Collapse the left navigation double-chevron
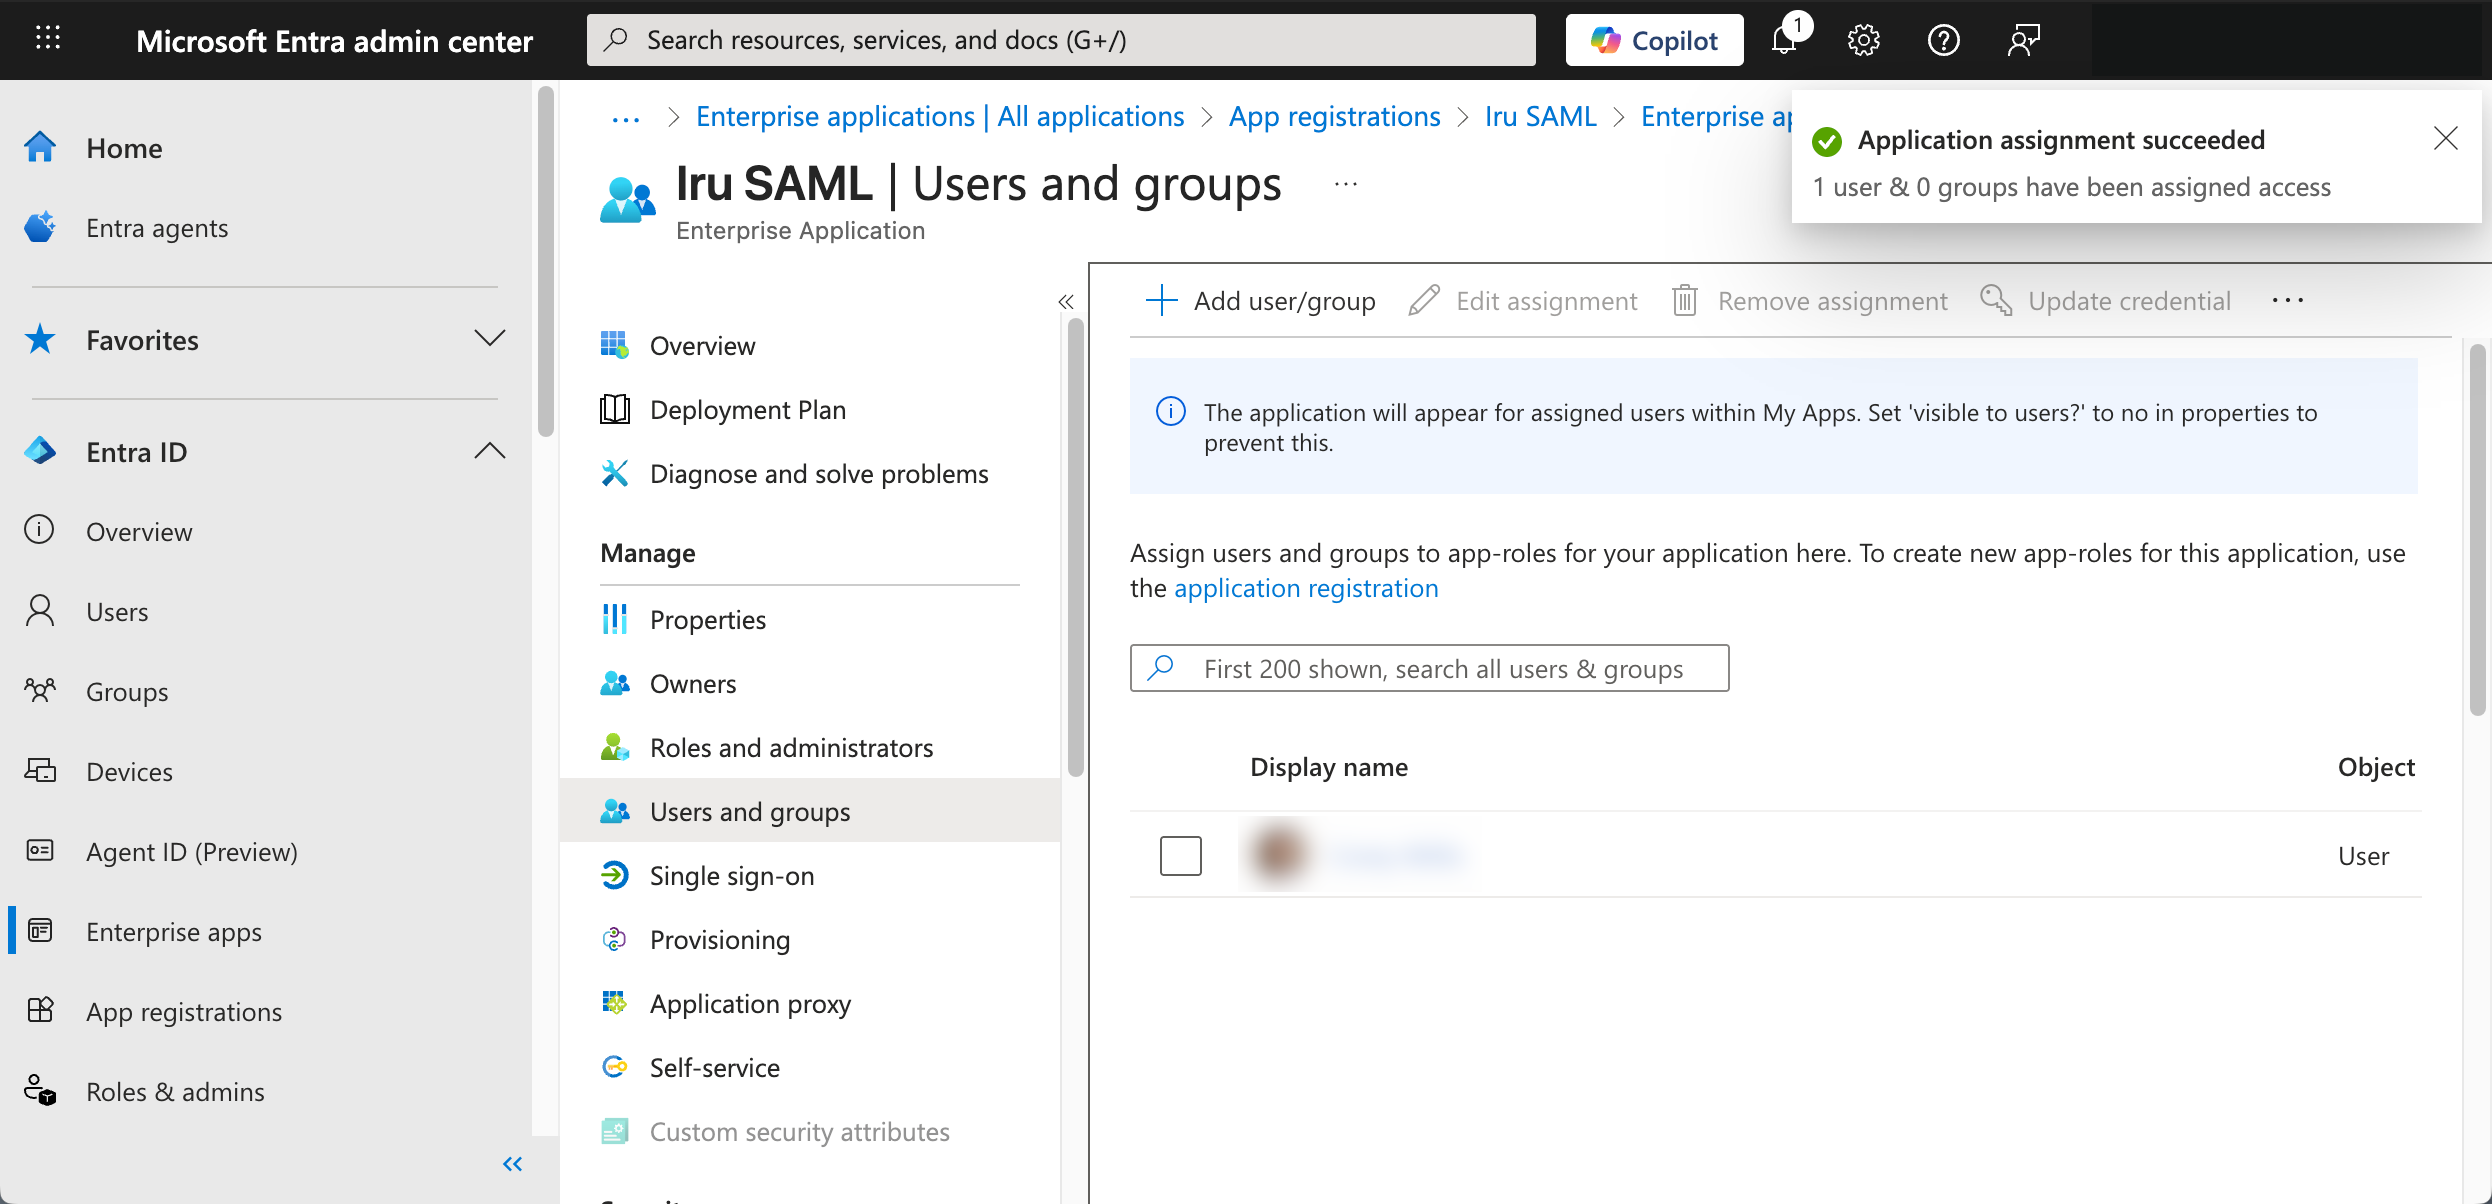 pos(512,1164)
